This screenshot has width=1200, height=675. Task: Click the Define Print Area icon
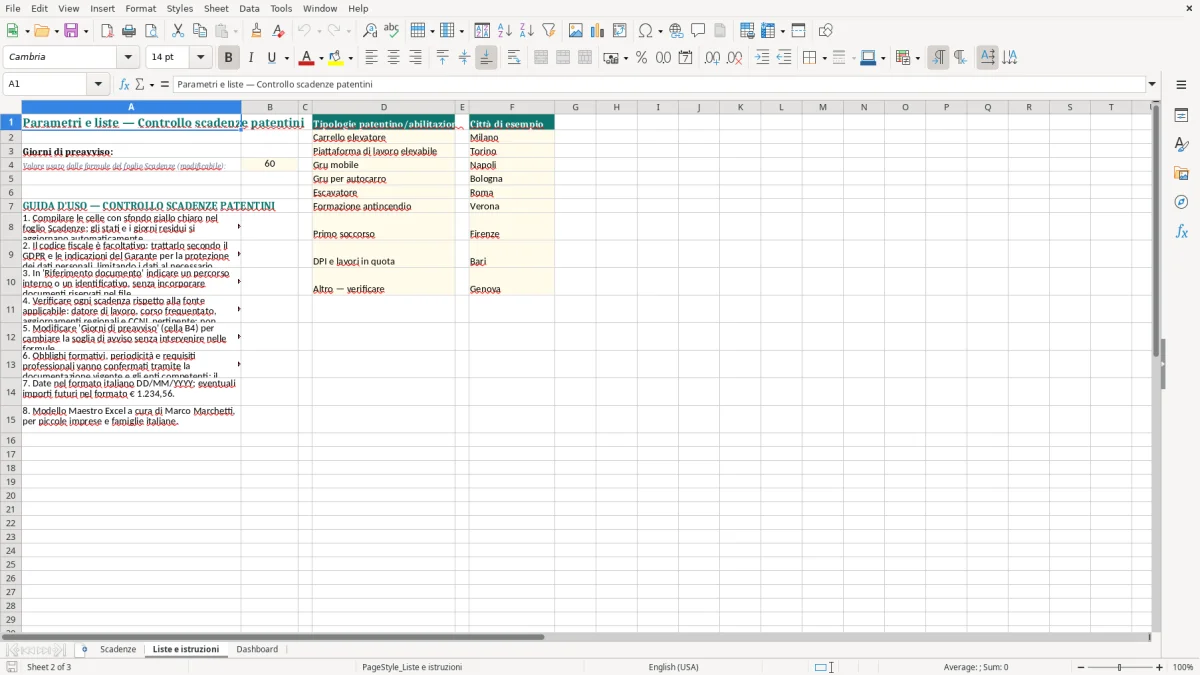747,31
